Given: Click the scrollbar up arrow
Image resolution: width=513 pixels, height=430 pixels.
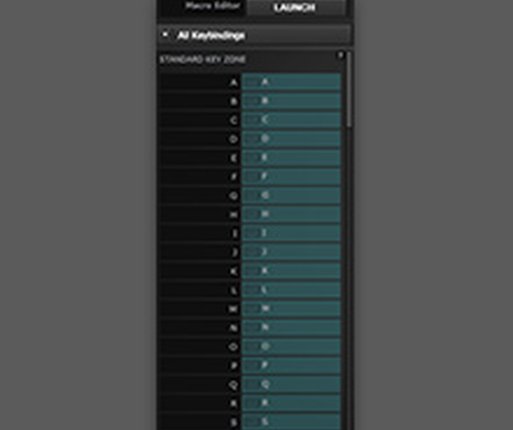Looking at the screenshot, I should (x=341, y=55).
